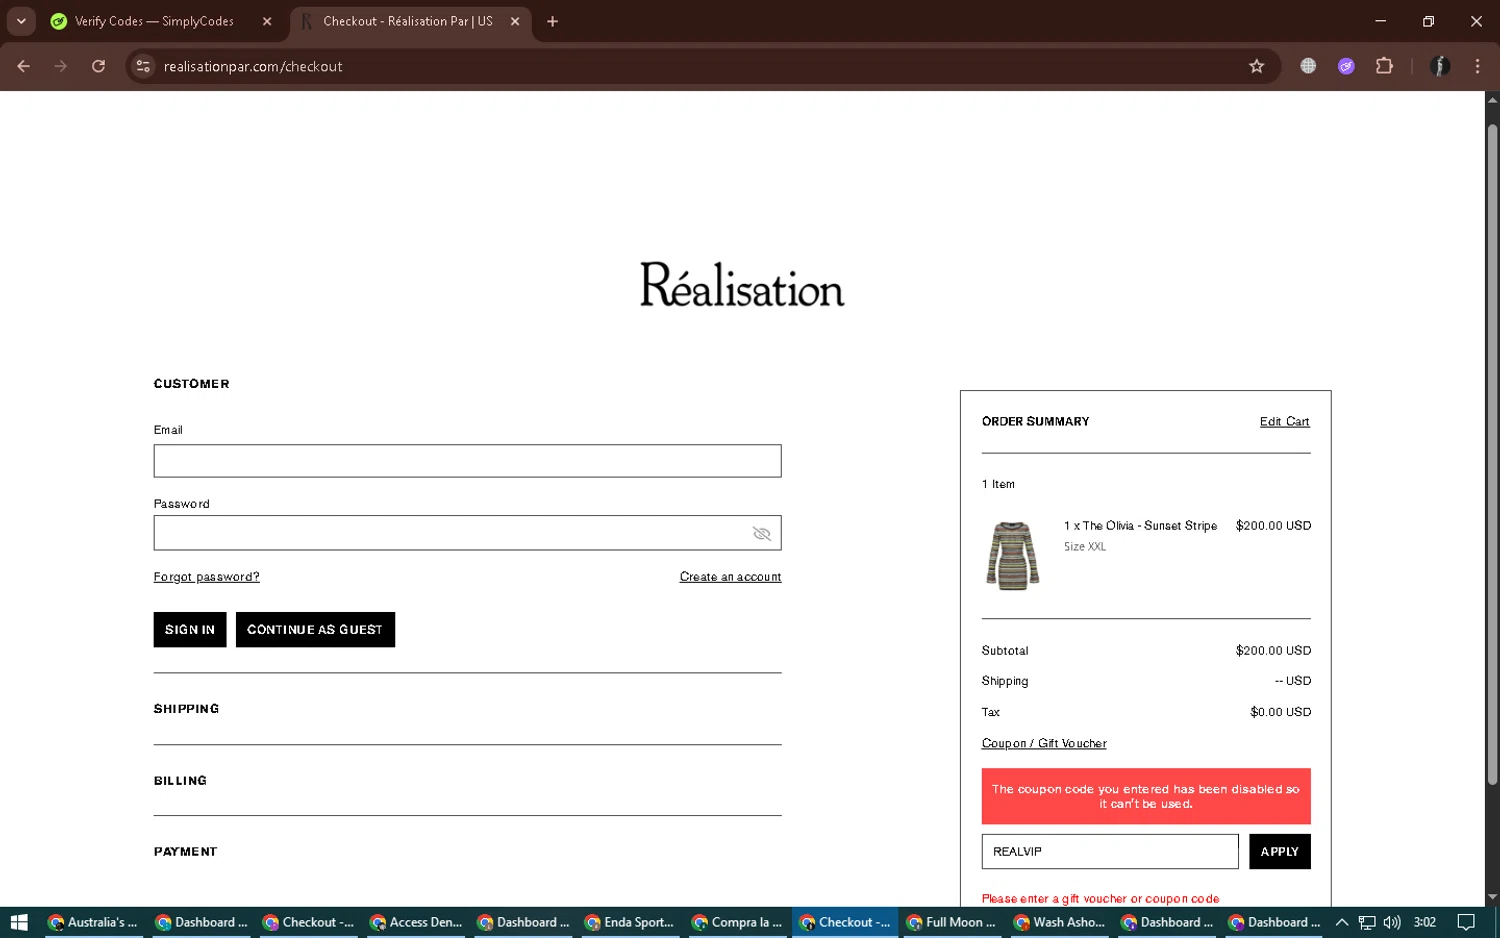The image size is (1500, 938).
Task: Click the page vertical scrollbar
Action: click(x=1492, y=455)
